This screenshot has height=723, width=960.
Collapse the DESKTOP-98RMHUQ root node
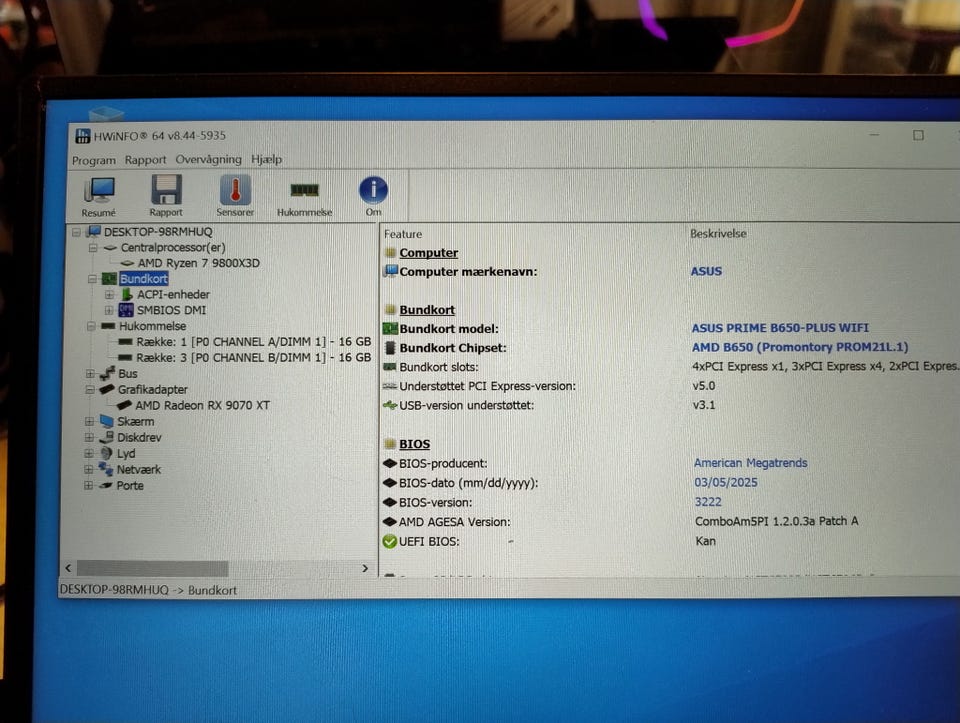pos(77,232)
